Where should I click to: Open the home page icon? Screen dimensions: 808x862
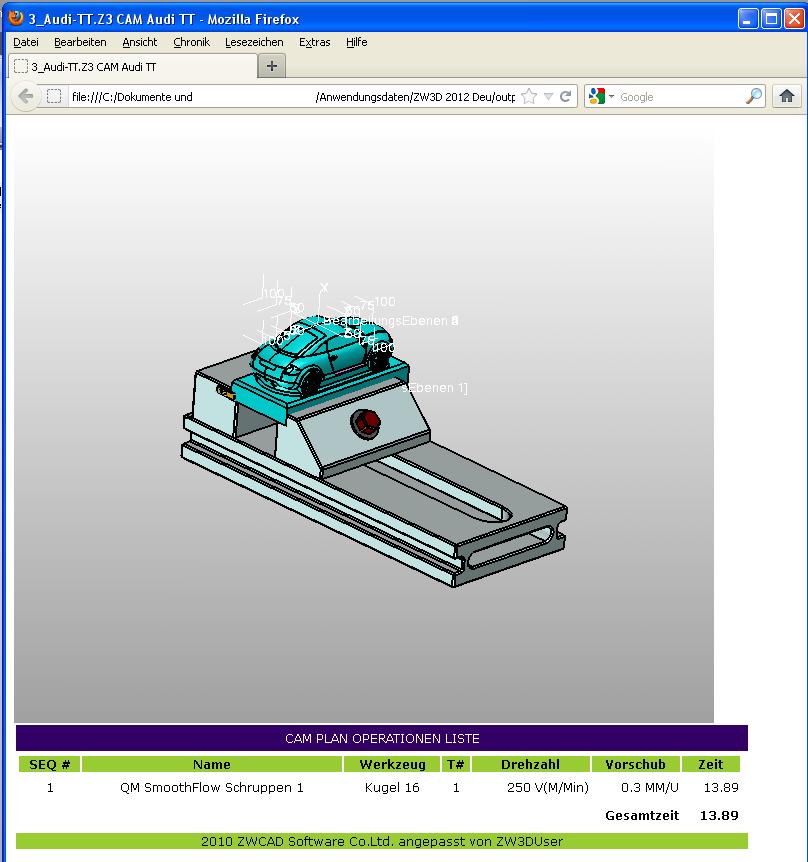point(787,96)
